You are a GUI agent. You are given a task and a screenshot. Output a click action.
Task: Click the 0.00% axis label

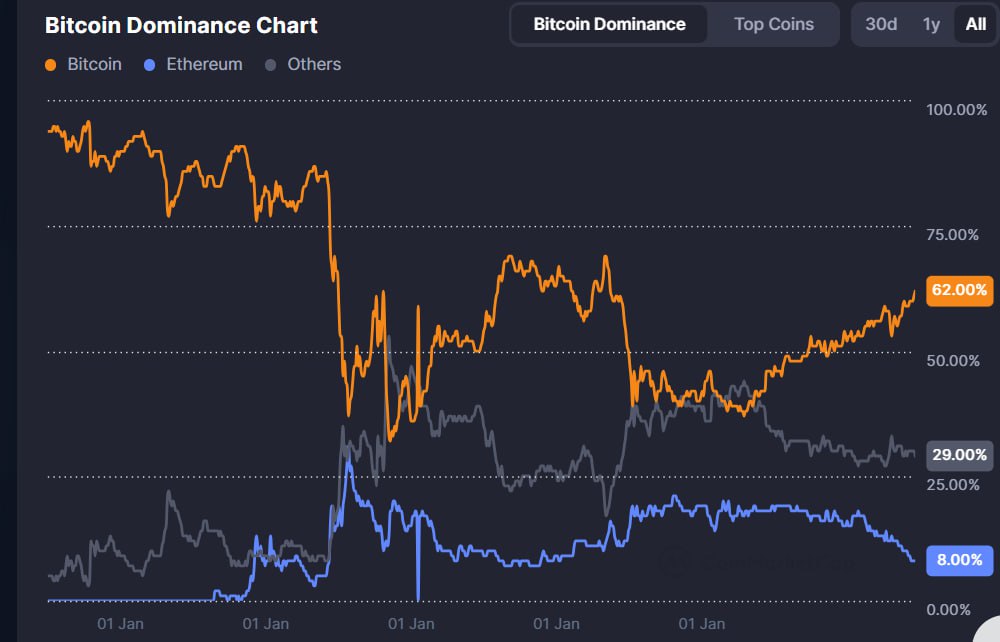pos(948,610)
